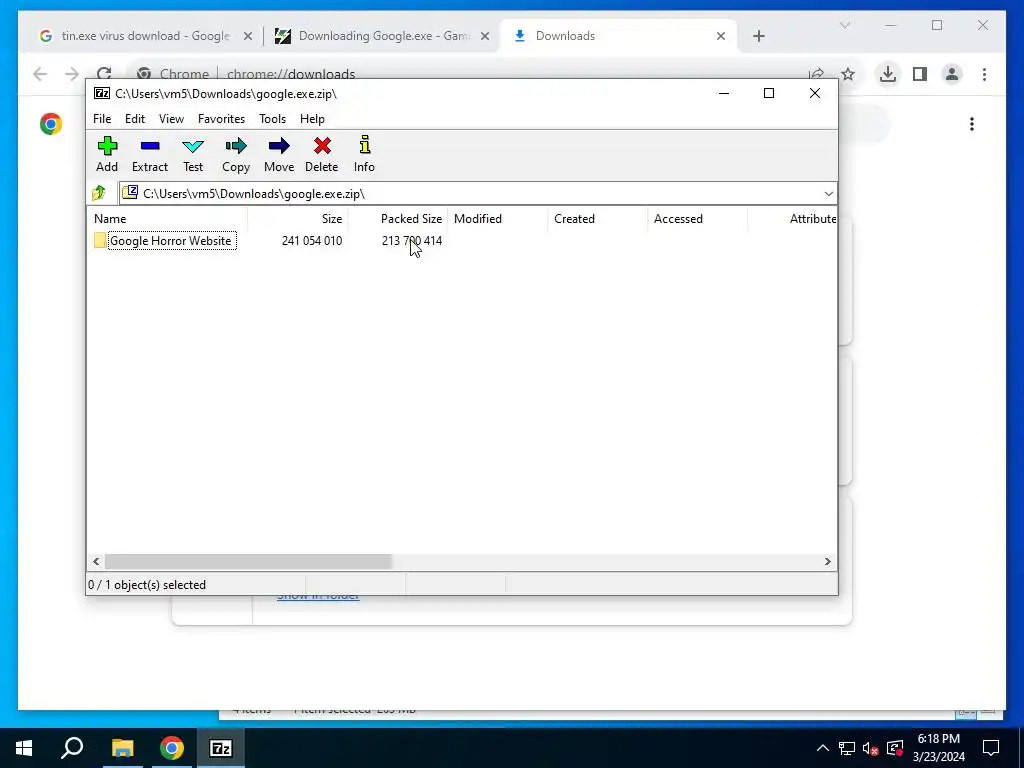Image resolution: width=1024 pixels, height=768 pixels.
Task: Click the 7-Zip title bar icon
Action: [x=102, y=93]
